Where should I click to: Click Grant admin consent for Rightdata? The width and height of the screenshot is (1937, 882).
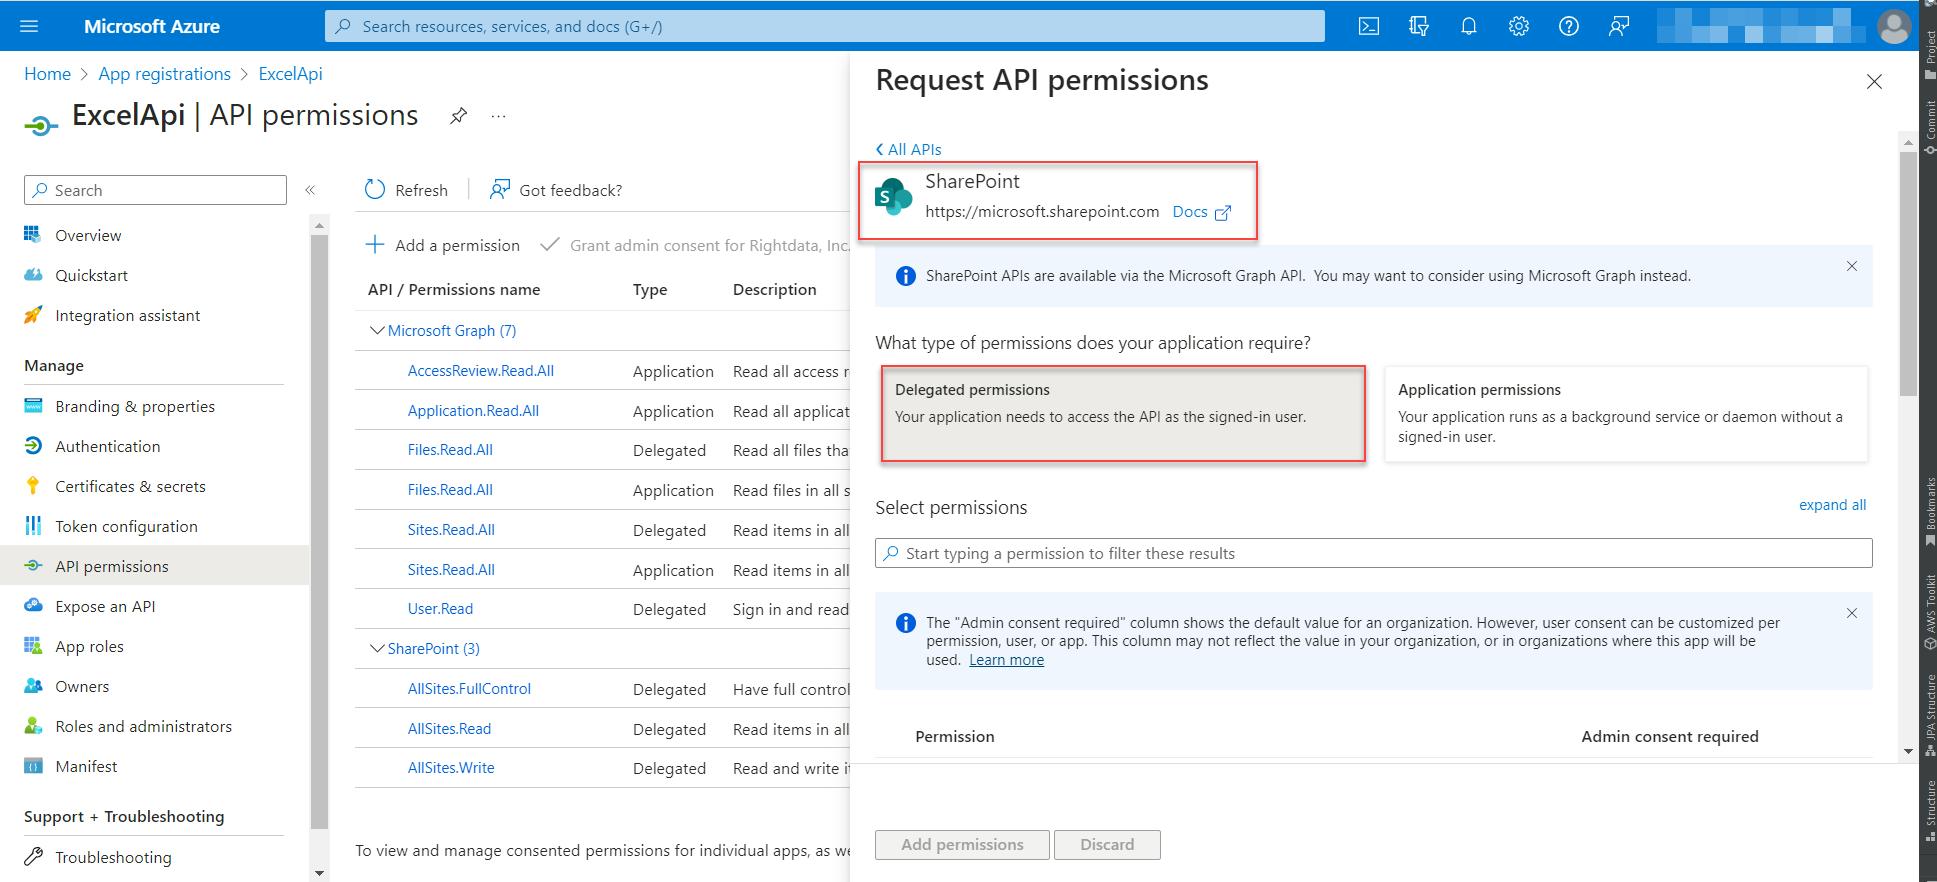click(x=696, y=245)
